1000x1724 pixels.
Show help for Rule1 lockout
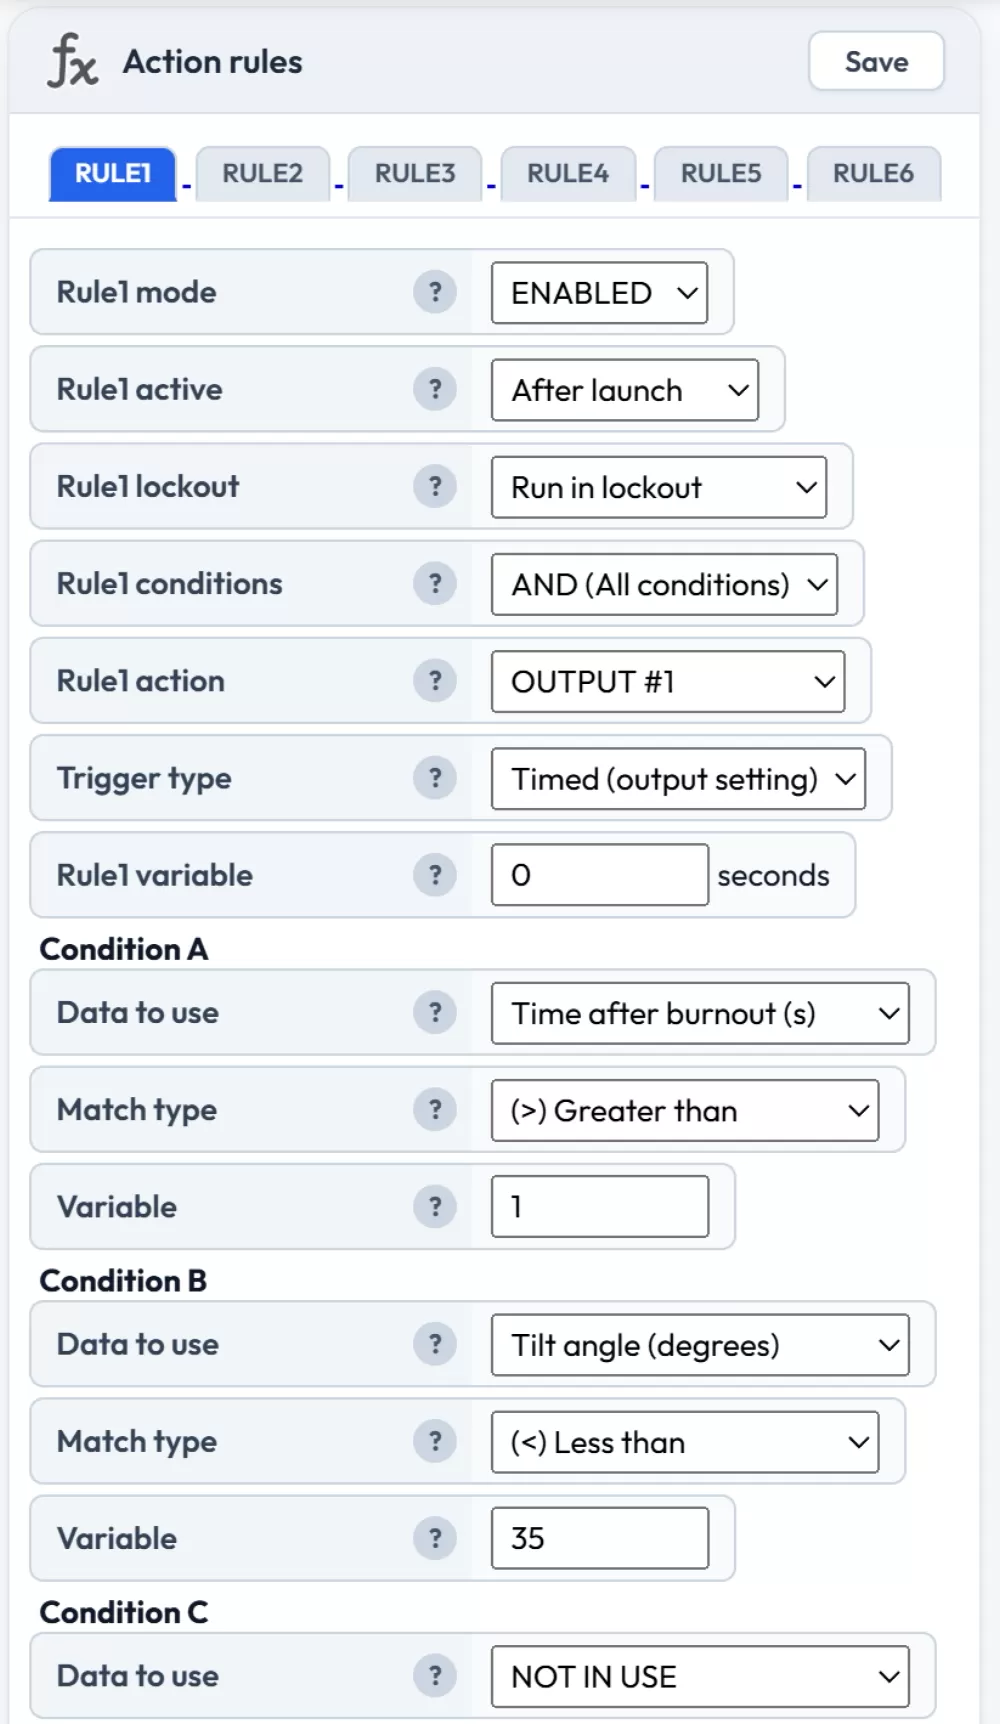click(435, 486)
